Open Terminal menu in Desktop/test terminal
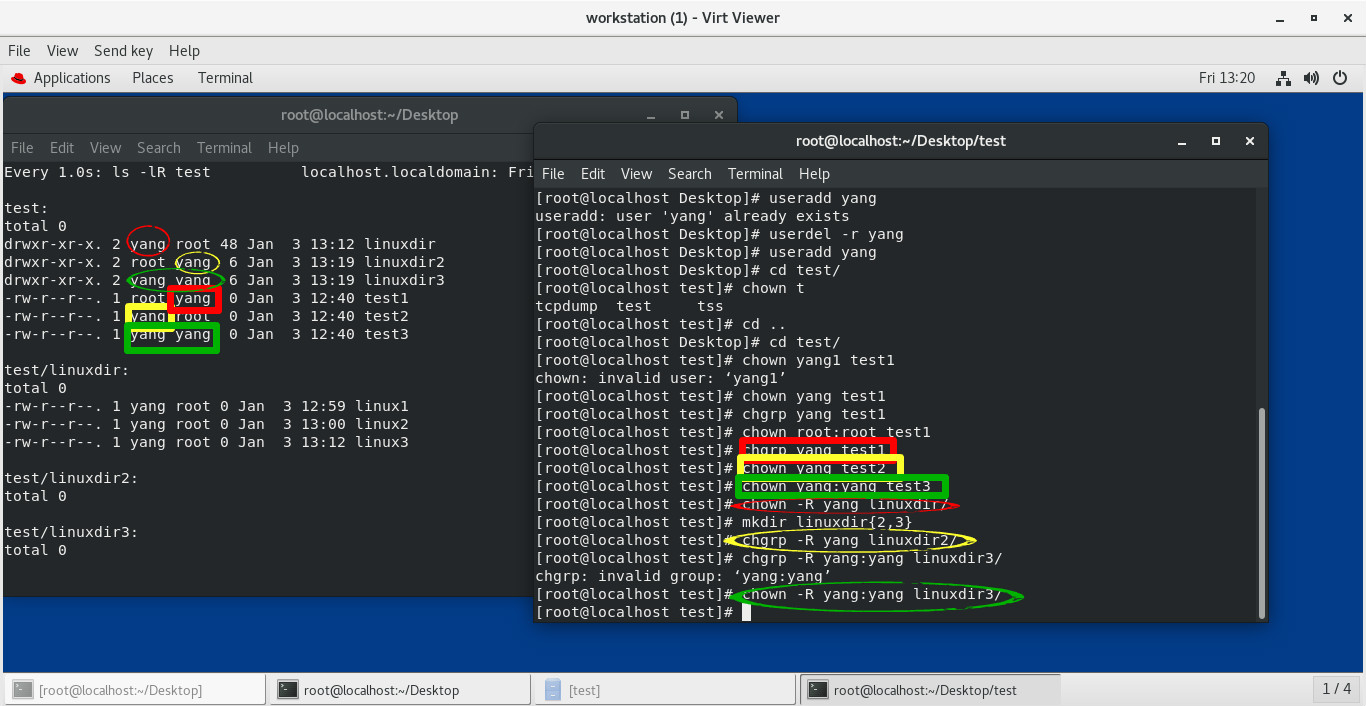This screenshot has height=706, width=1366. [x=755, y=173]
